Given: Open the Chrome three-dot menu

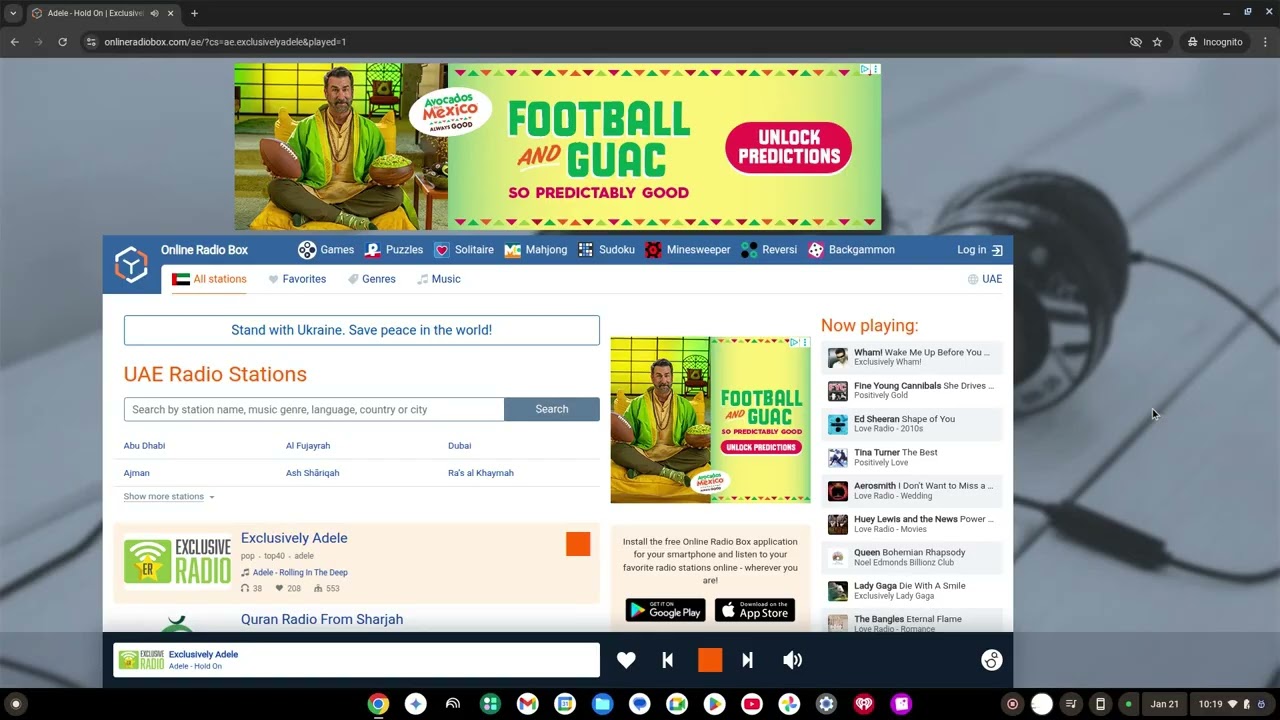Looking at the screenshot, I should click(1265, 42).
